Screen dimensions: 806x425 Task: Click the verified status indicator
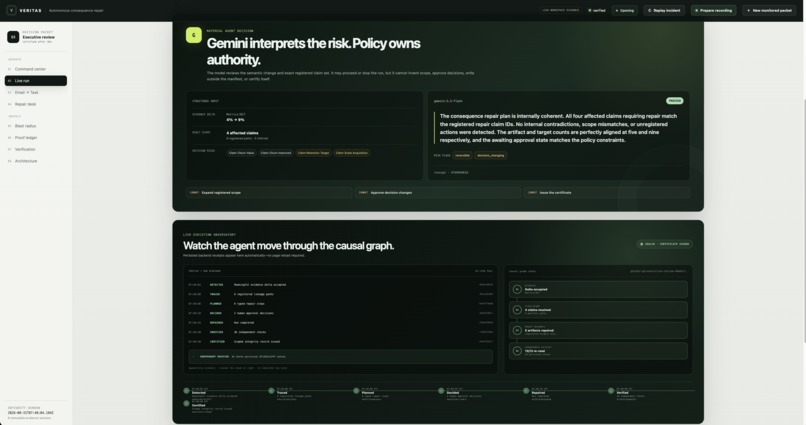pyautogui.click(x=597, y=10)
